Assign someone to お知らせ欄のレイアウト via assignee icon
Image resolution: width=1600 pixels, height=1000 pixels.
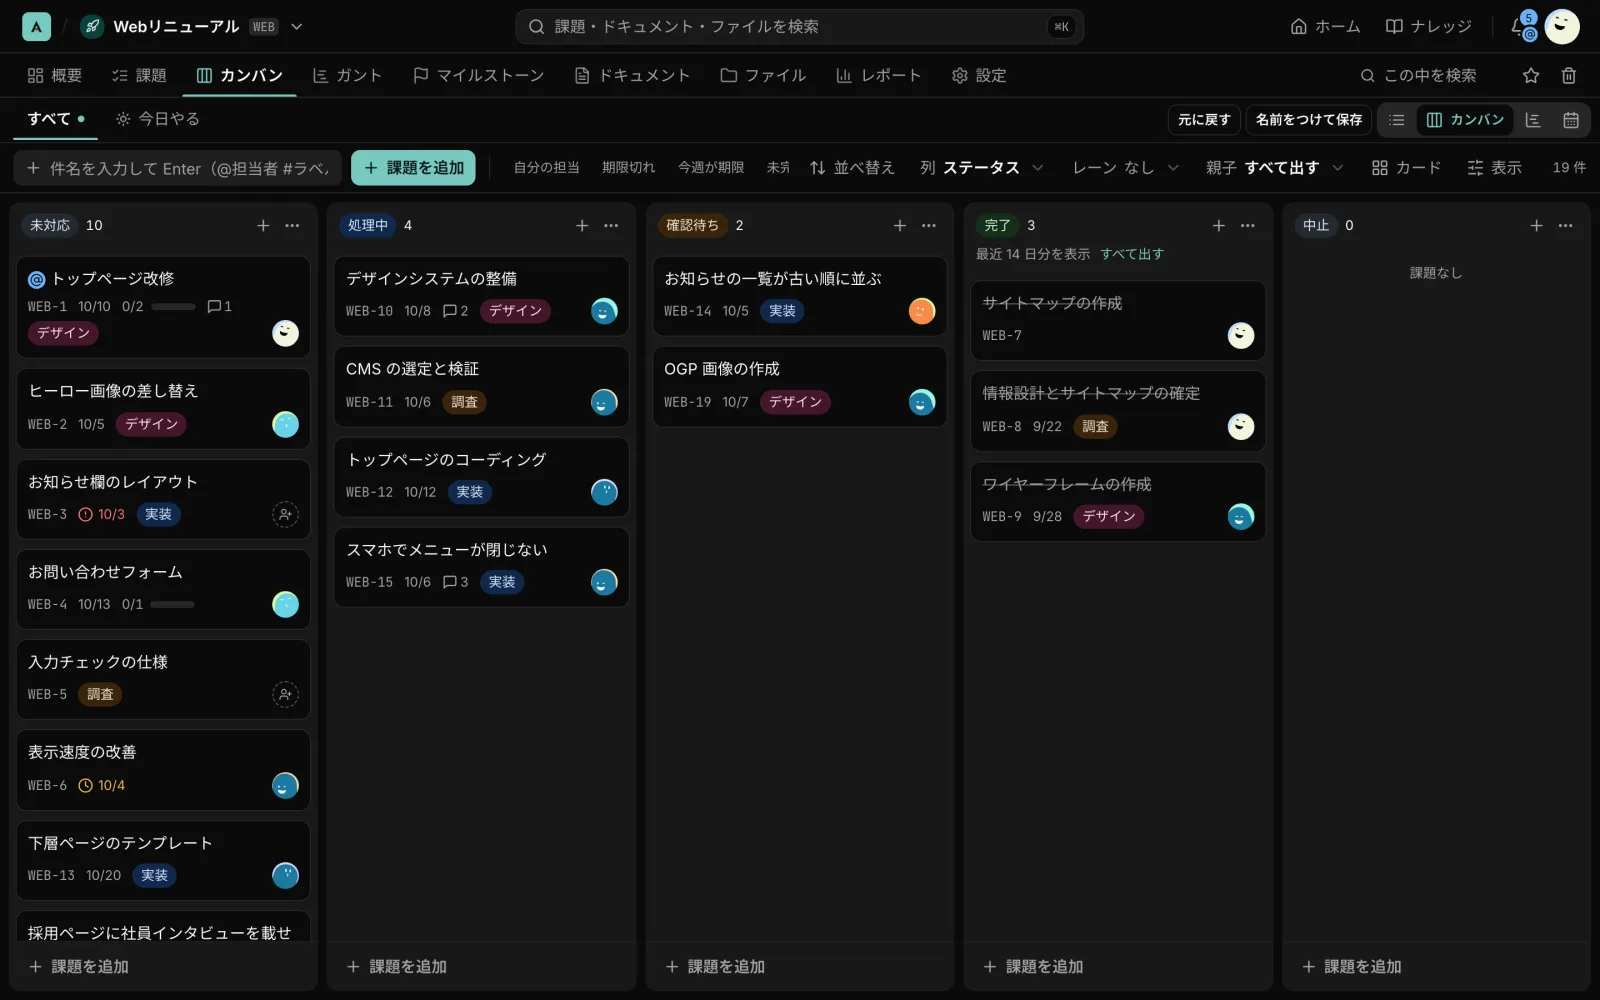tap(285, 514)
